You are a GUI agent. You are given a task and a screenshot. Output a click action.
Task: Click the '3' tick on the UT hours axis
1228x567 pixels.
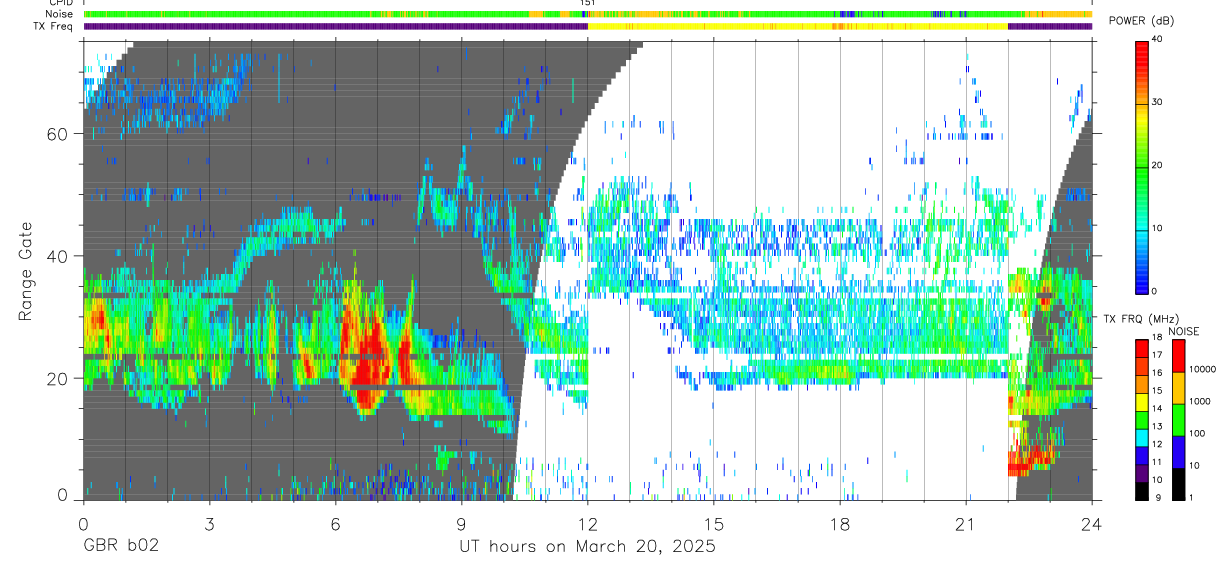pyautogui.click(x=209, y=524)
